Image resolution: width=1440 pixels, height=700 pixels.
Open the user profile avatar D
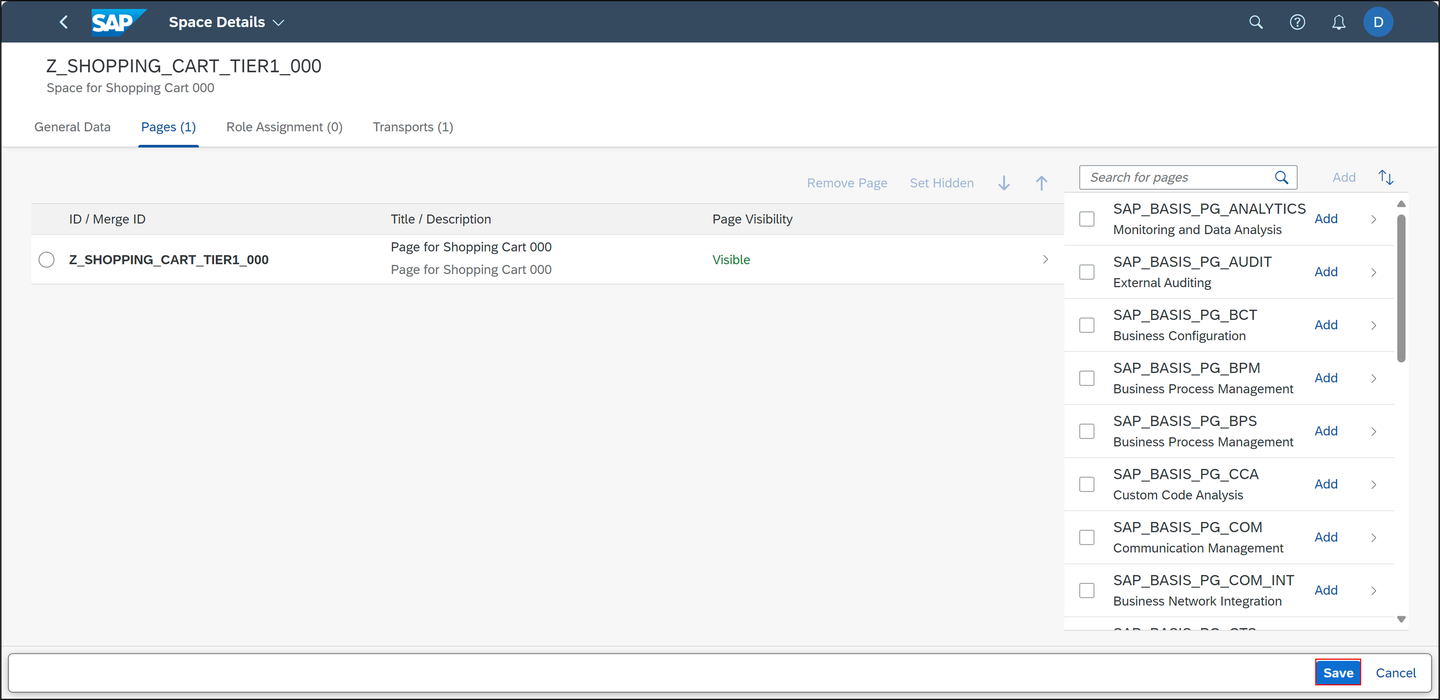click(1378, 22)
